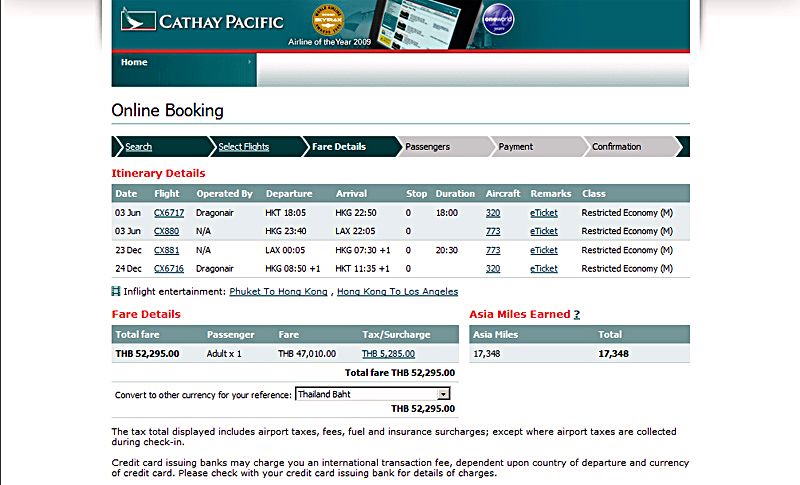Open the Home navigation item
Image resolution: width=800 pixels, height=485 pixels.
click(x=134, y=62)
